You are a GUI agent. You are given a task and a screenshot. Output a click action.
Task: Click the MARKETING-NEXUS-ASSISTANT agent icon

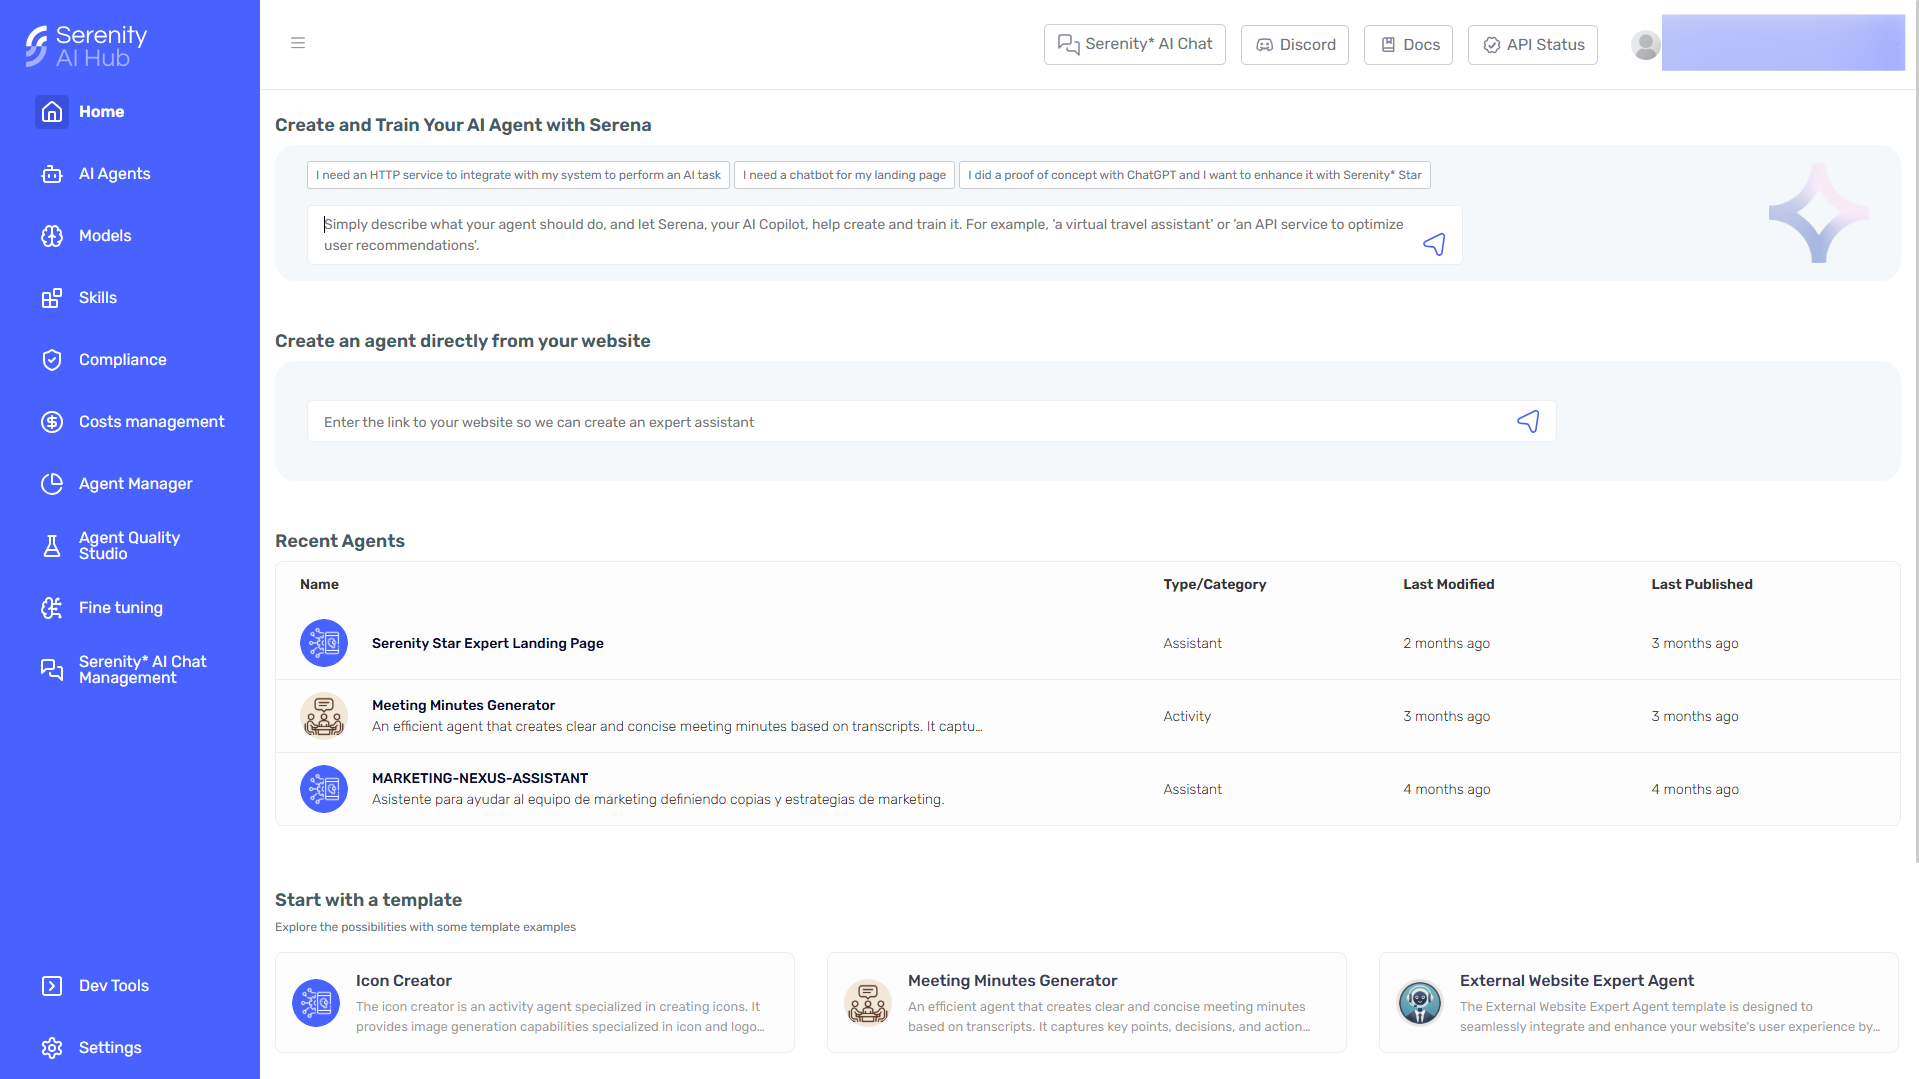[324, 789]
